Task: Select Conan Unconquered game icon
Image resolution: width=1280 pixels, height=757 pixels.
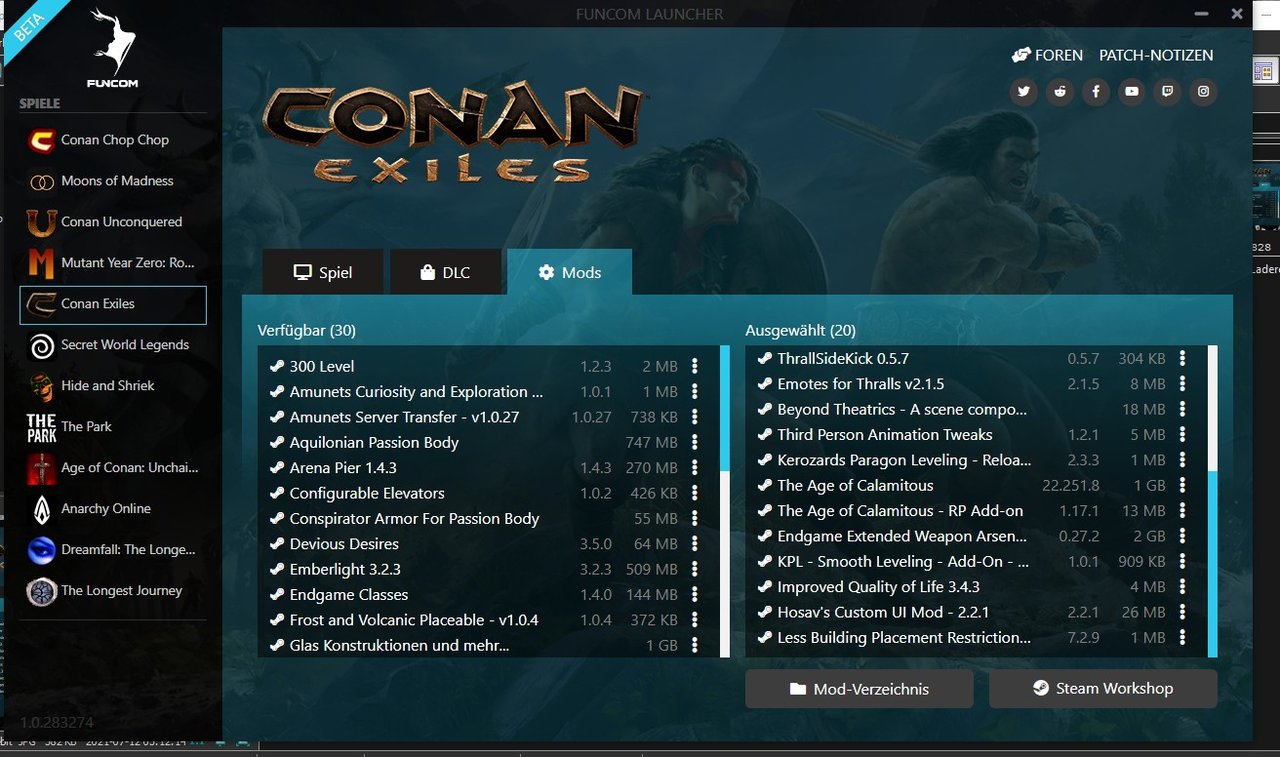Action: tap(42, 222)
